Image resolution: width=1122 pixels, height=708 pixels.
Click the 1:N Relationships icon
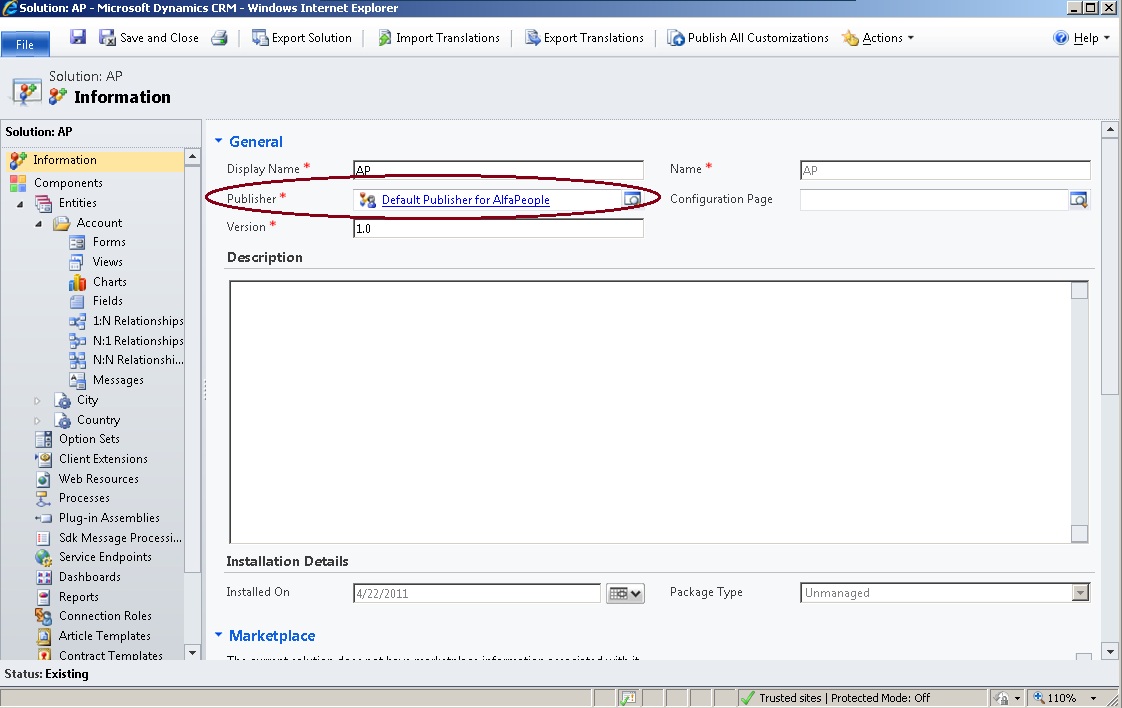coord(77,321)
